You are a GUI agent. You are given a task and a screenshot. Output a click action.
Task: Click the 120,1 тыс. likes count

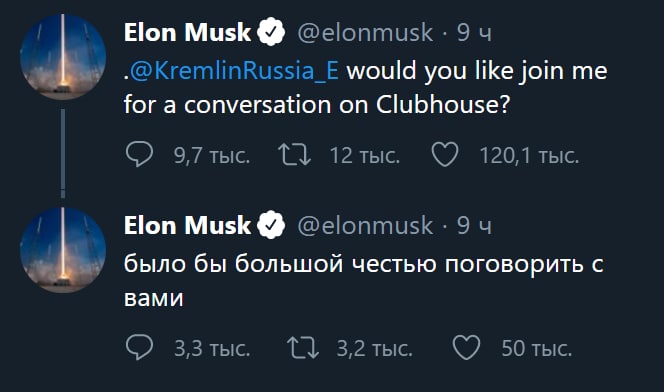point(529,155)
